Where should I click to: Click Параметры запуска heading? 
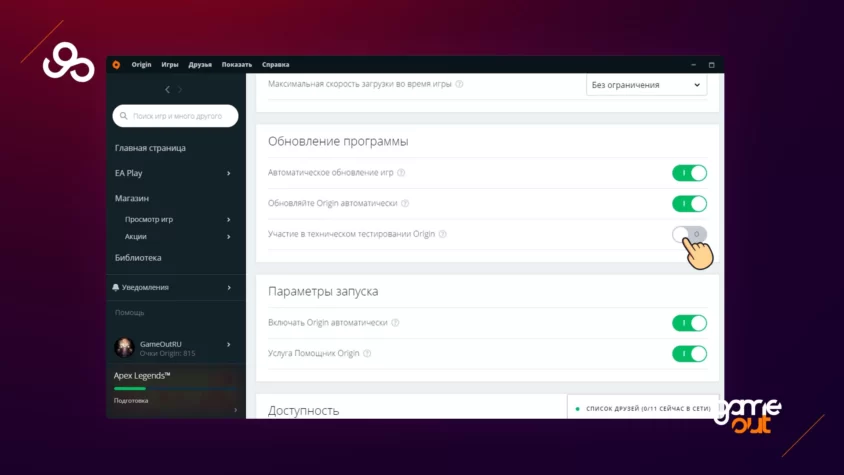click(x=323, y=291)
